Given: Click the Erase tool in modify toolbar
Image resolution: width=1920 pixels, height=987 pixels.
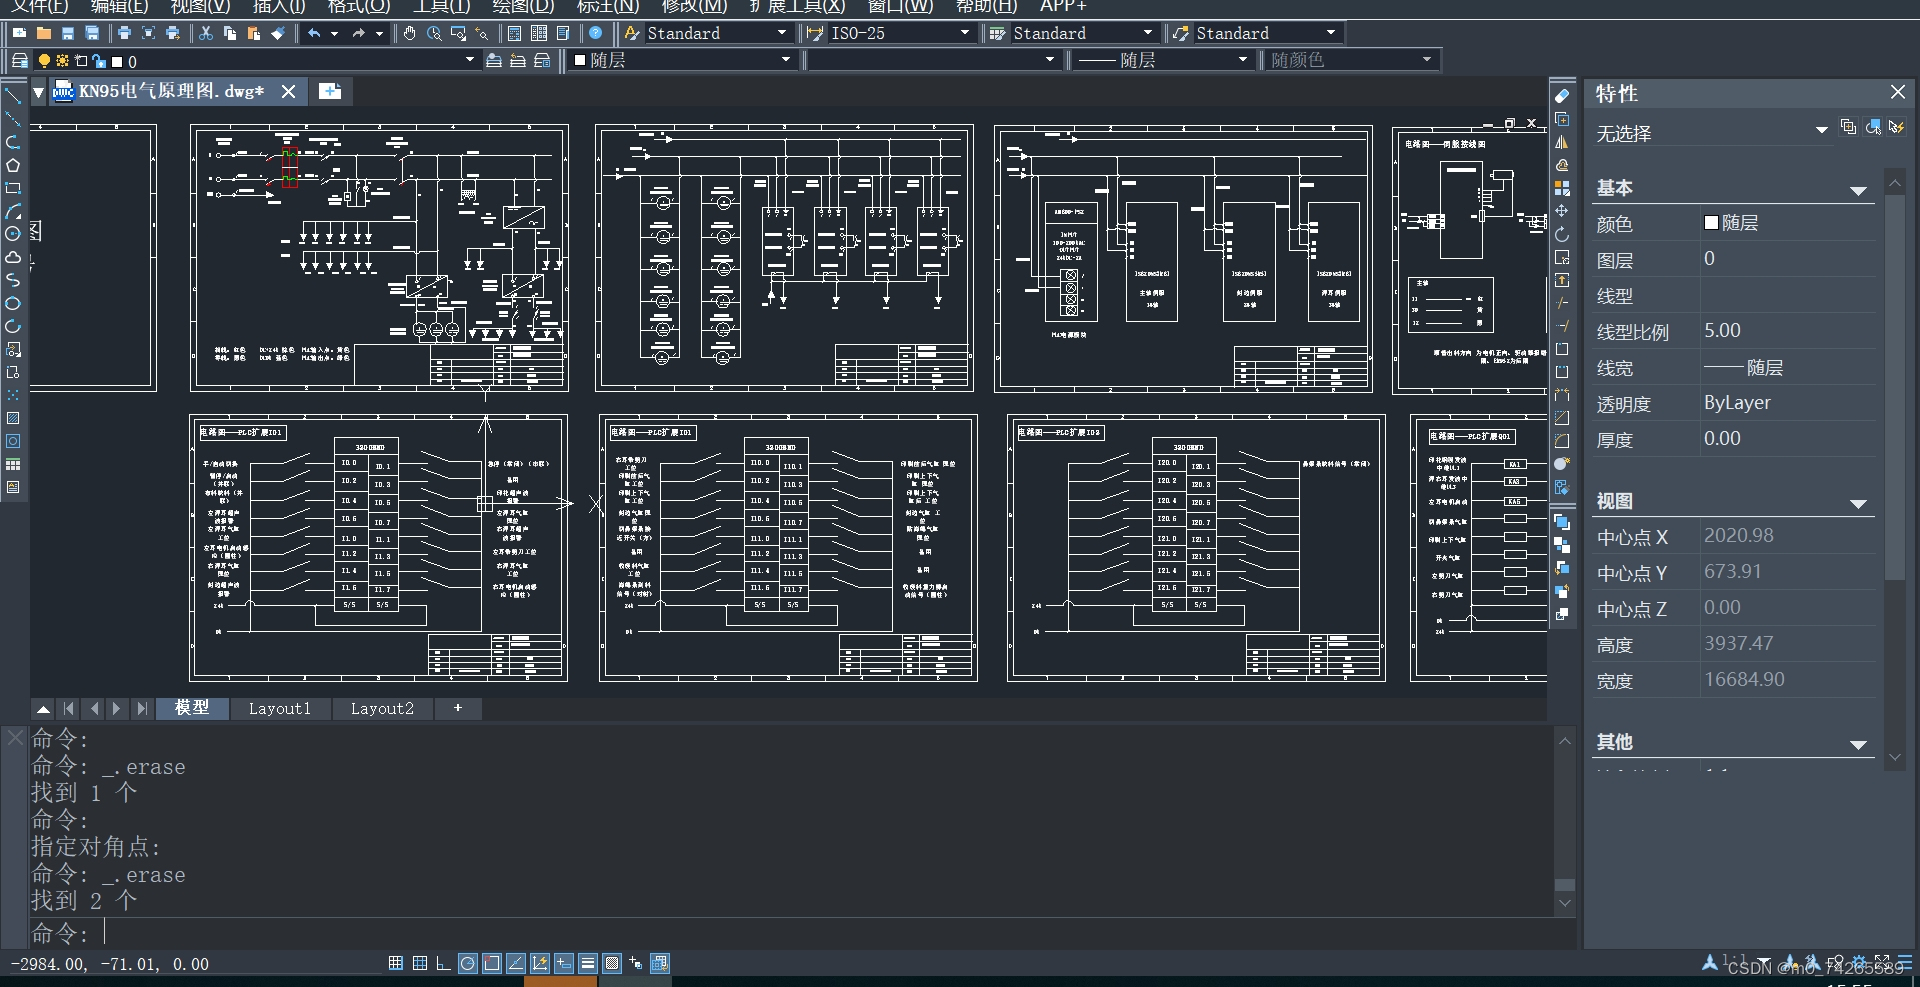Looking at the screenshot, I should point(1562,96).
